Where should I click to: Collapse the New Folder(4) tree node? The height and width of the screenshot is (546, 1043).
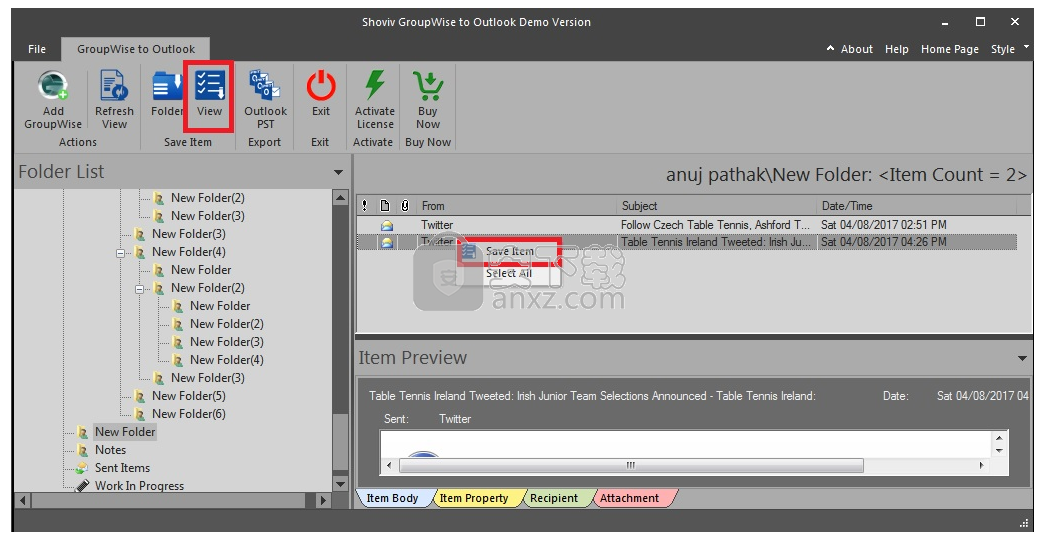pyautogui.click(x=120, y=253)
